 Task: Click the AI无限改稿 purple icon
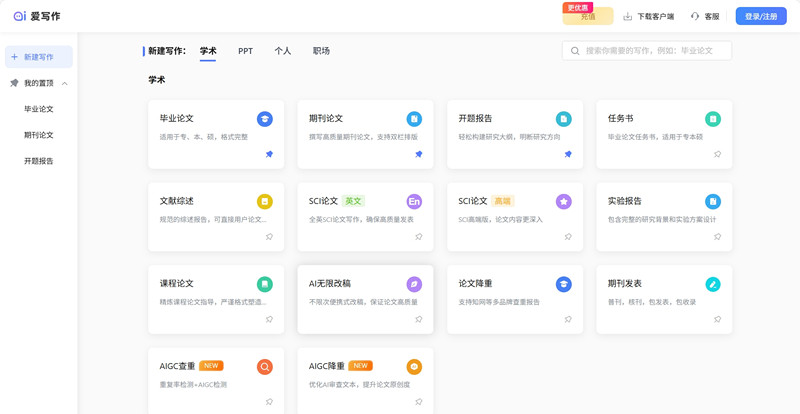(414, 284)
